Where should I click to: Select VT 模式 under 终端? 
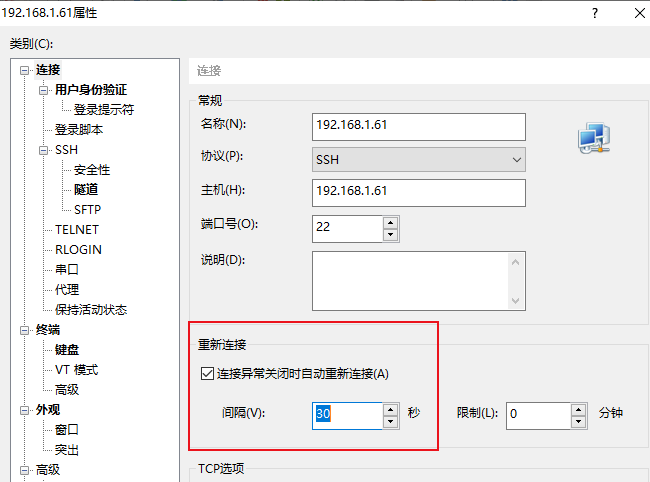coord(77,369)
